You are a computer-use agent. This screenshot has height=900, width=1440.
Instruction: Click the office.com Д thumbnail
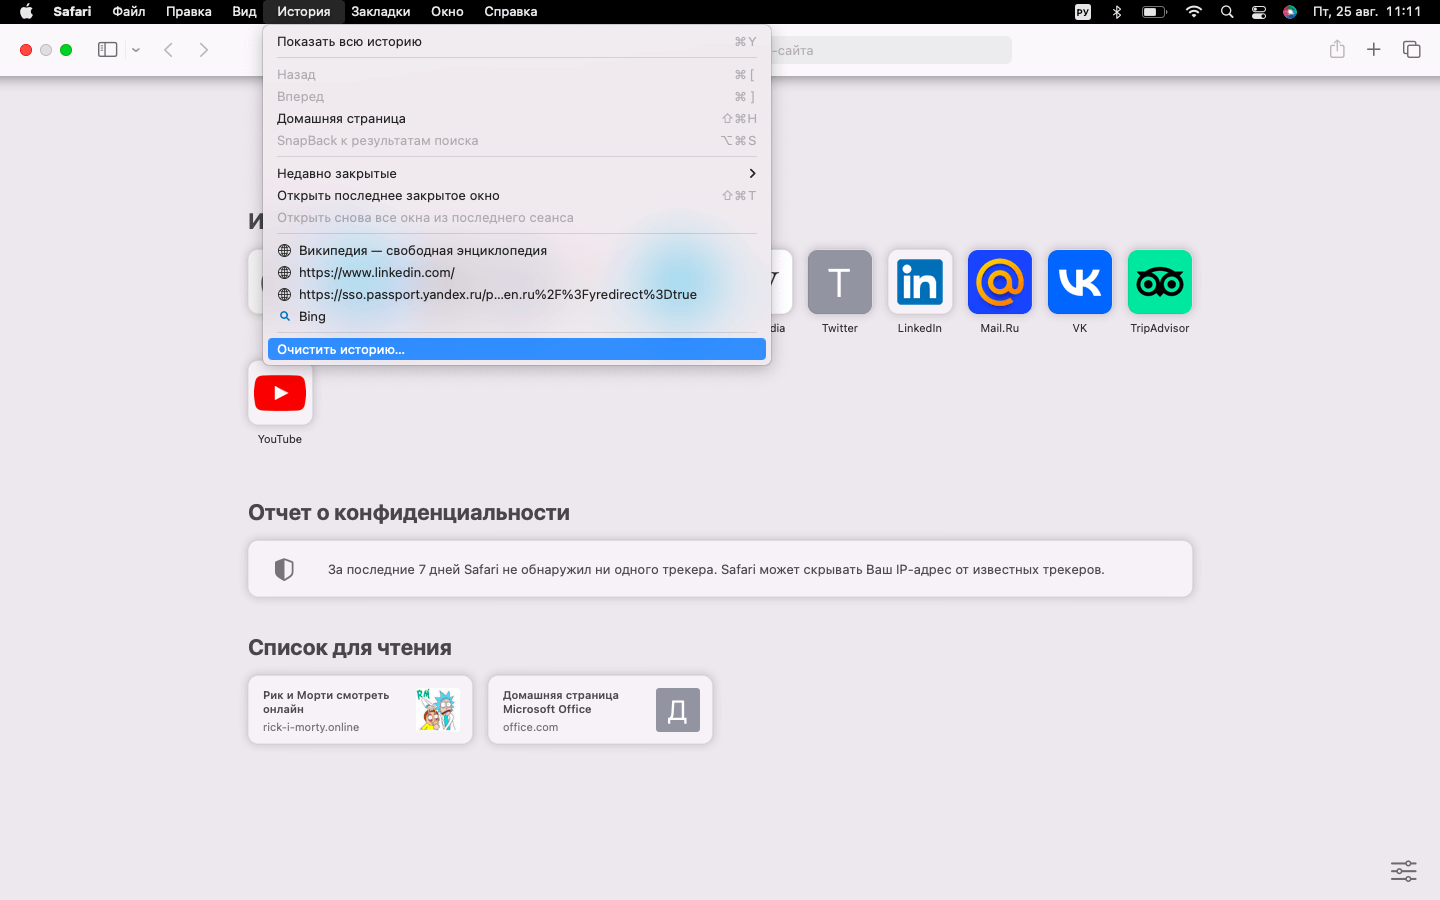pos(677,710)
